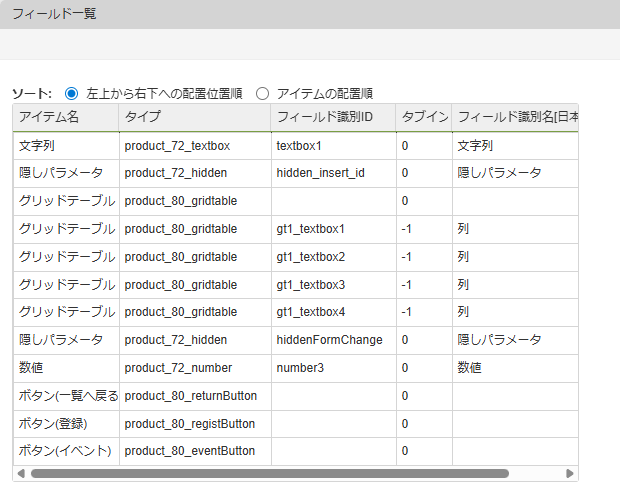Click the right arrow of horizontal scrollbar
The width and height of the screenshot is (620, 496).
click(x=570, y=473)
